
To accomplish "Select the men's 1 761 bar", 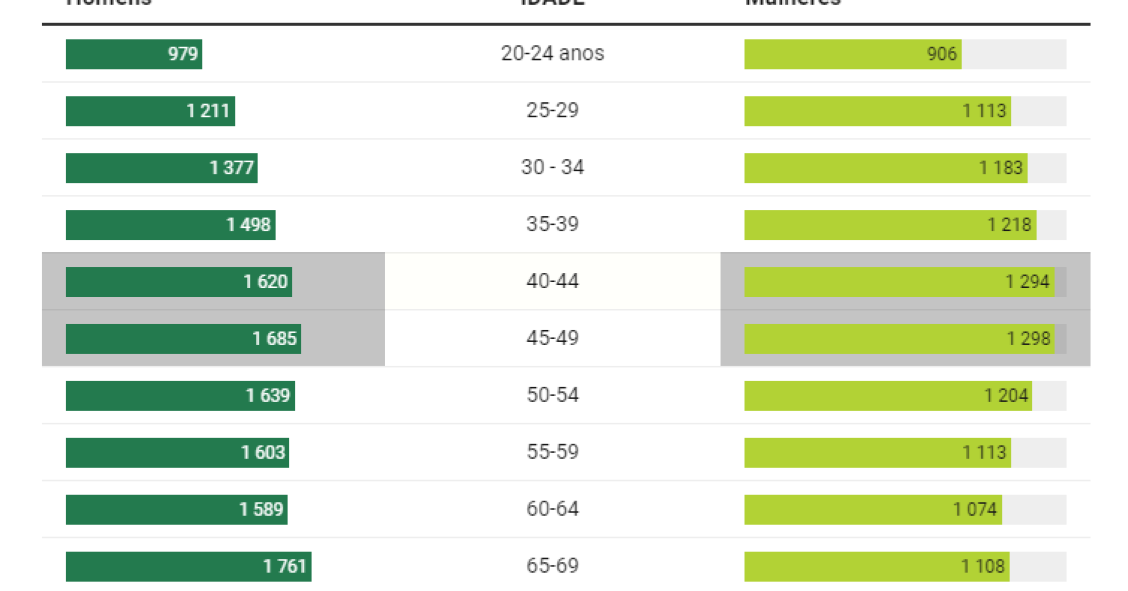I will [x=188, y=566].
